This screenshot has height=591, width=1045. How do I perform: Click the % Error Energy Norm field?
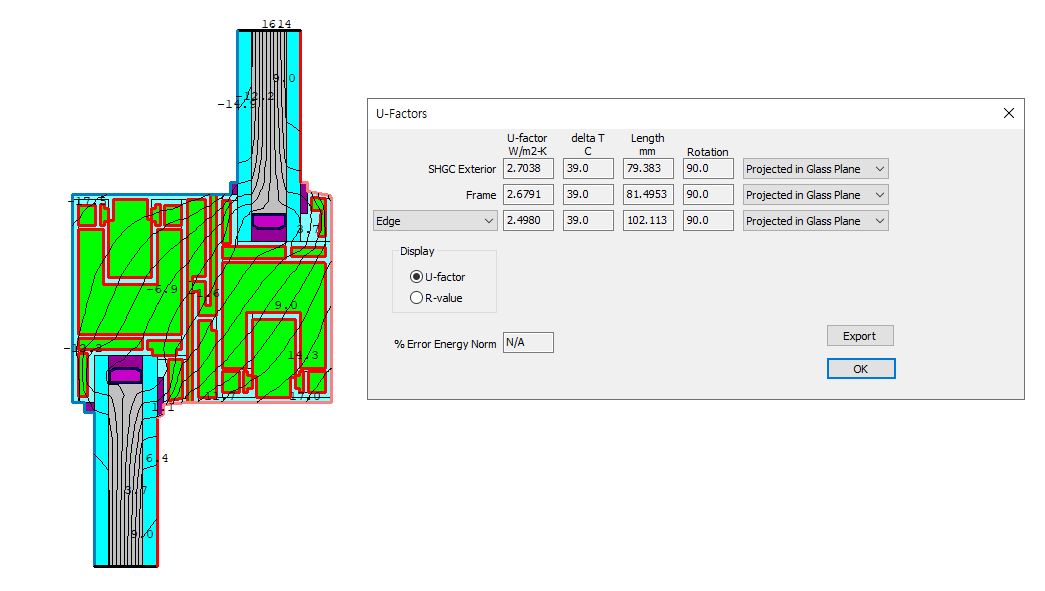coord(528,343)
